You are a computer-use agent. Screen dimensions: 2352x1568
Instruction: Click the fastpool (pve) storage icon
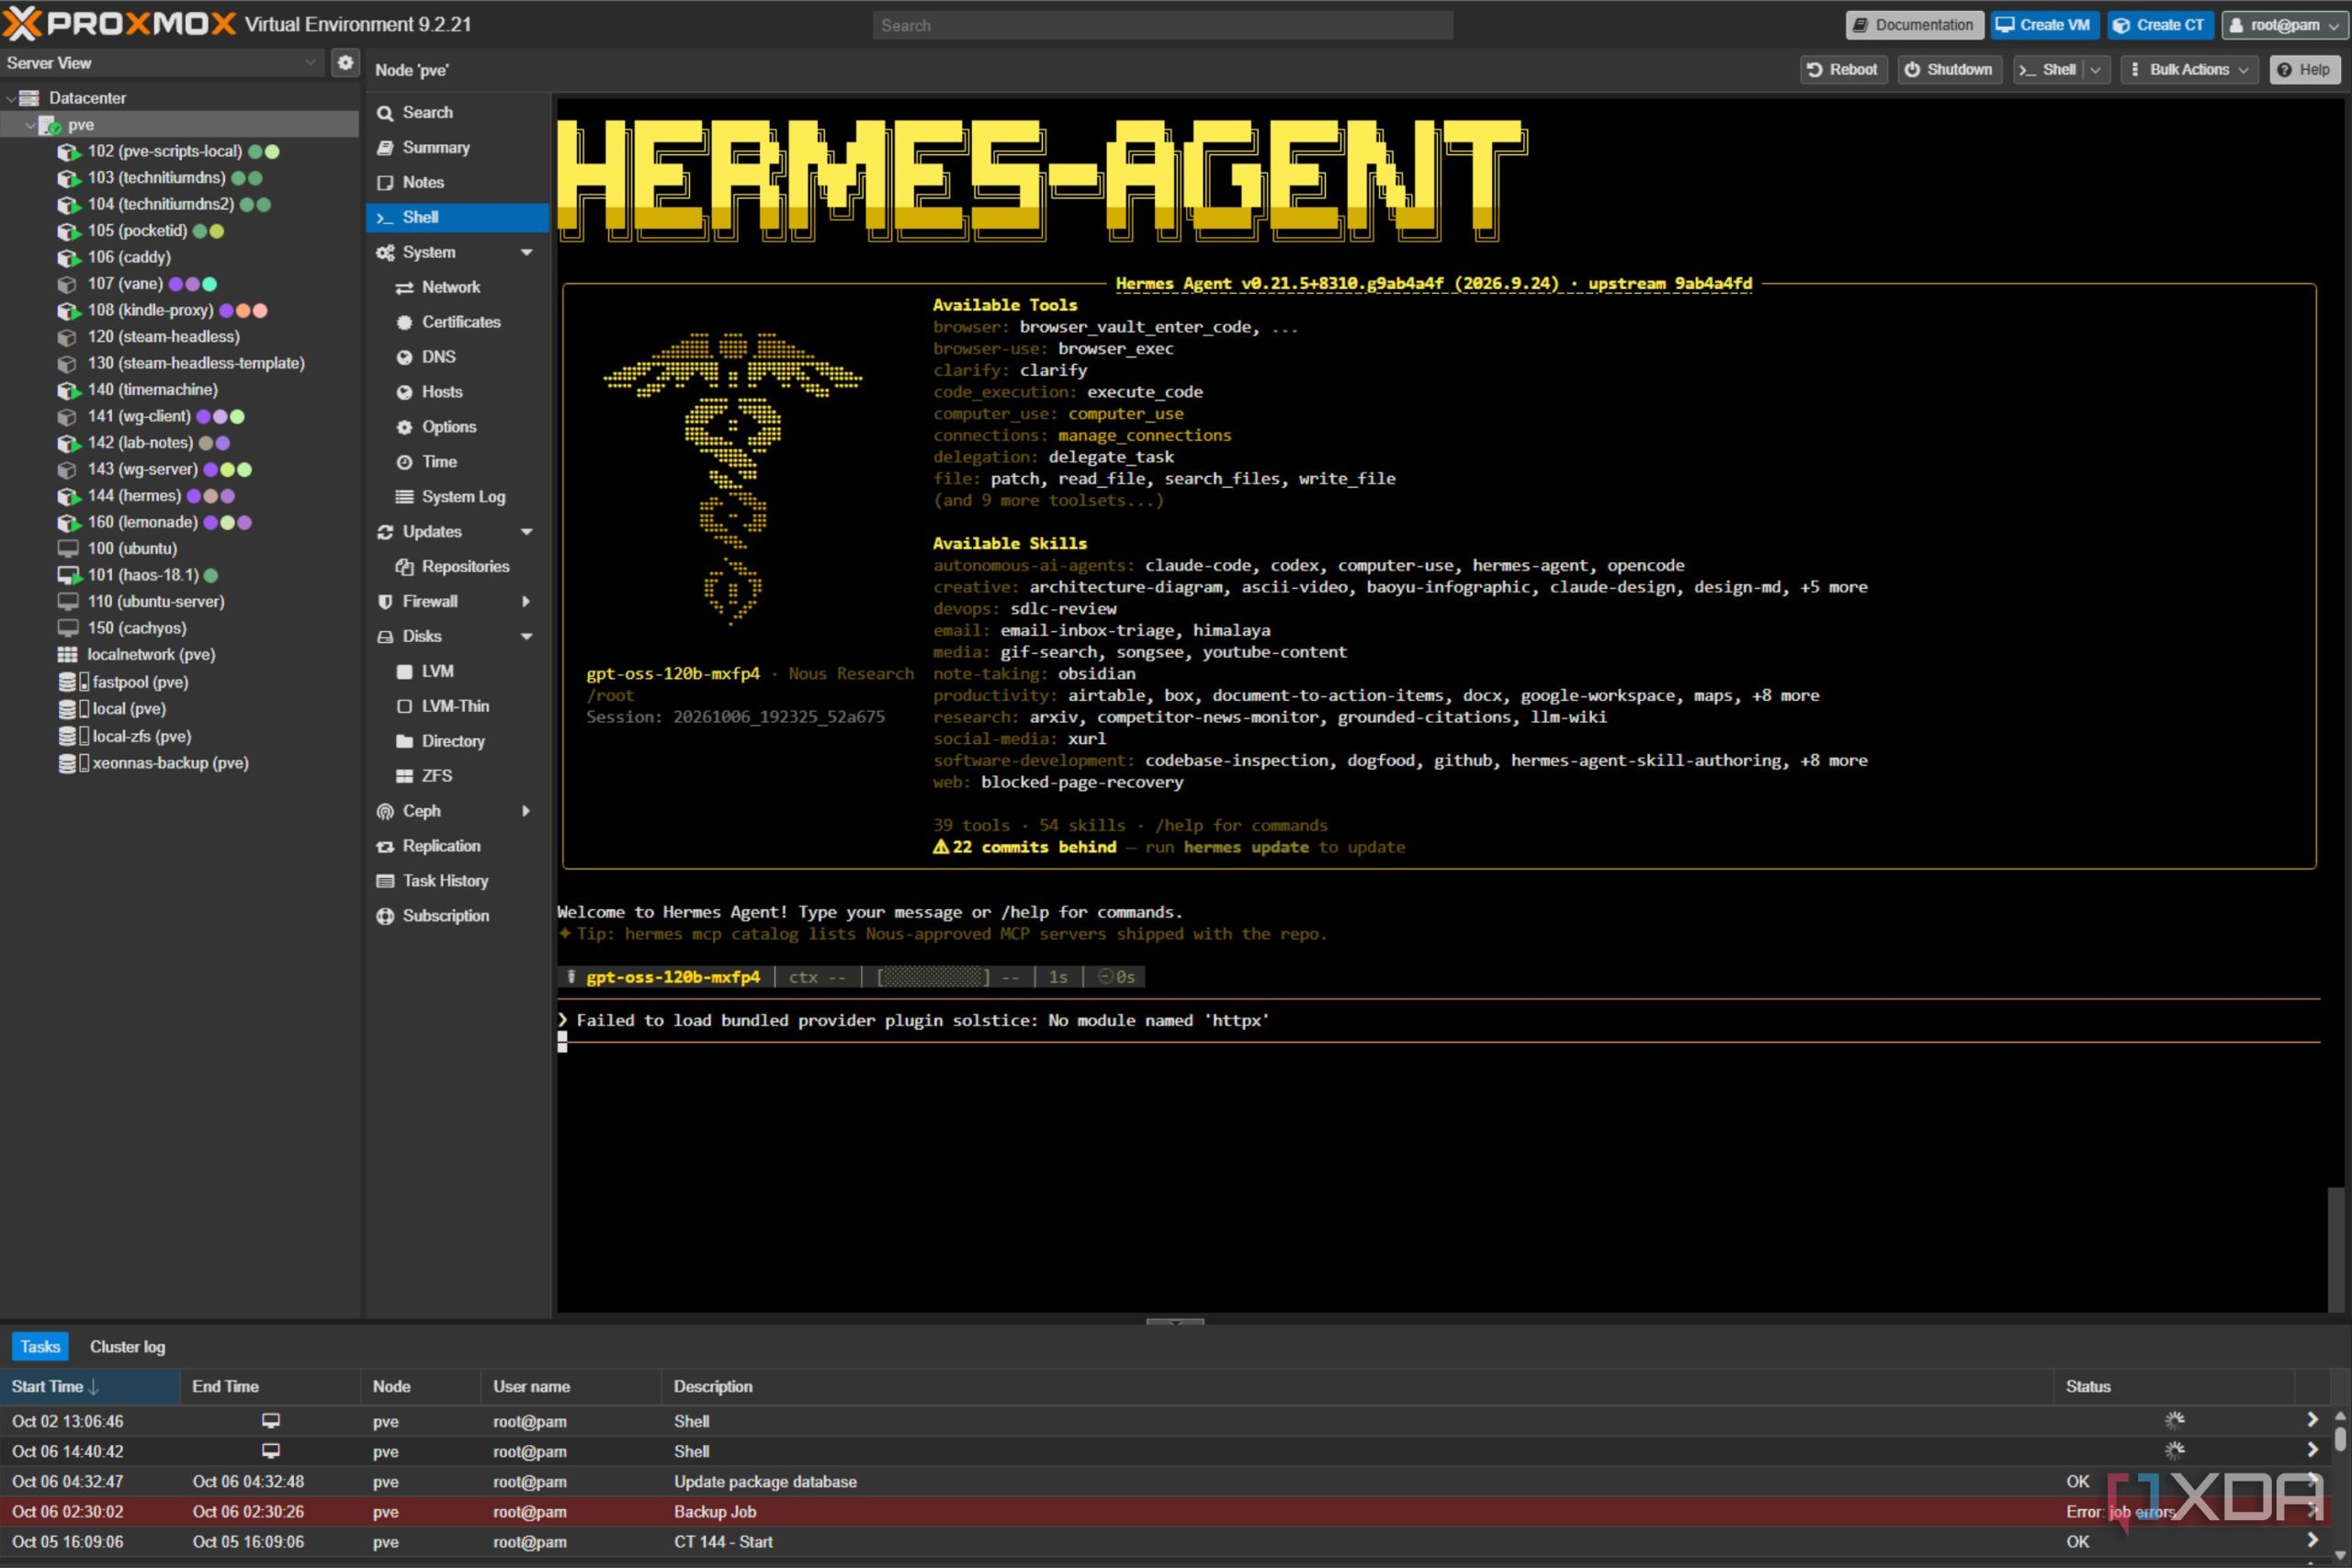[73, 682]
